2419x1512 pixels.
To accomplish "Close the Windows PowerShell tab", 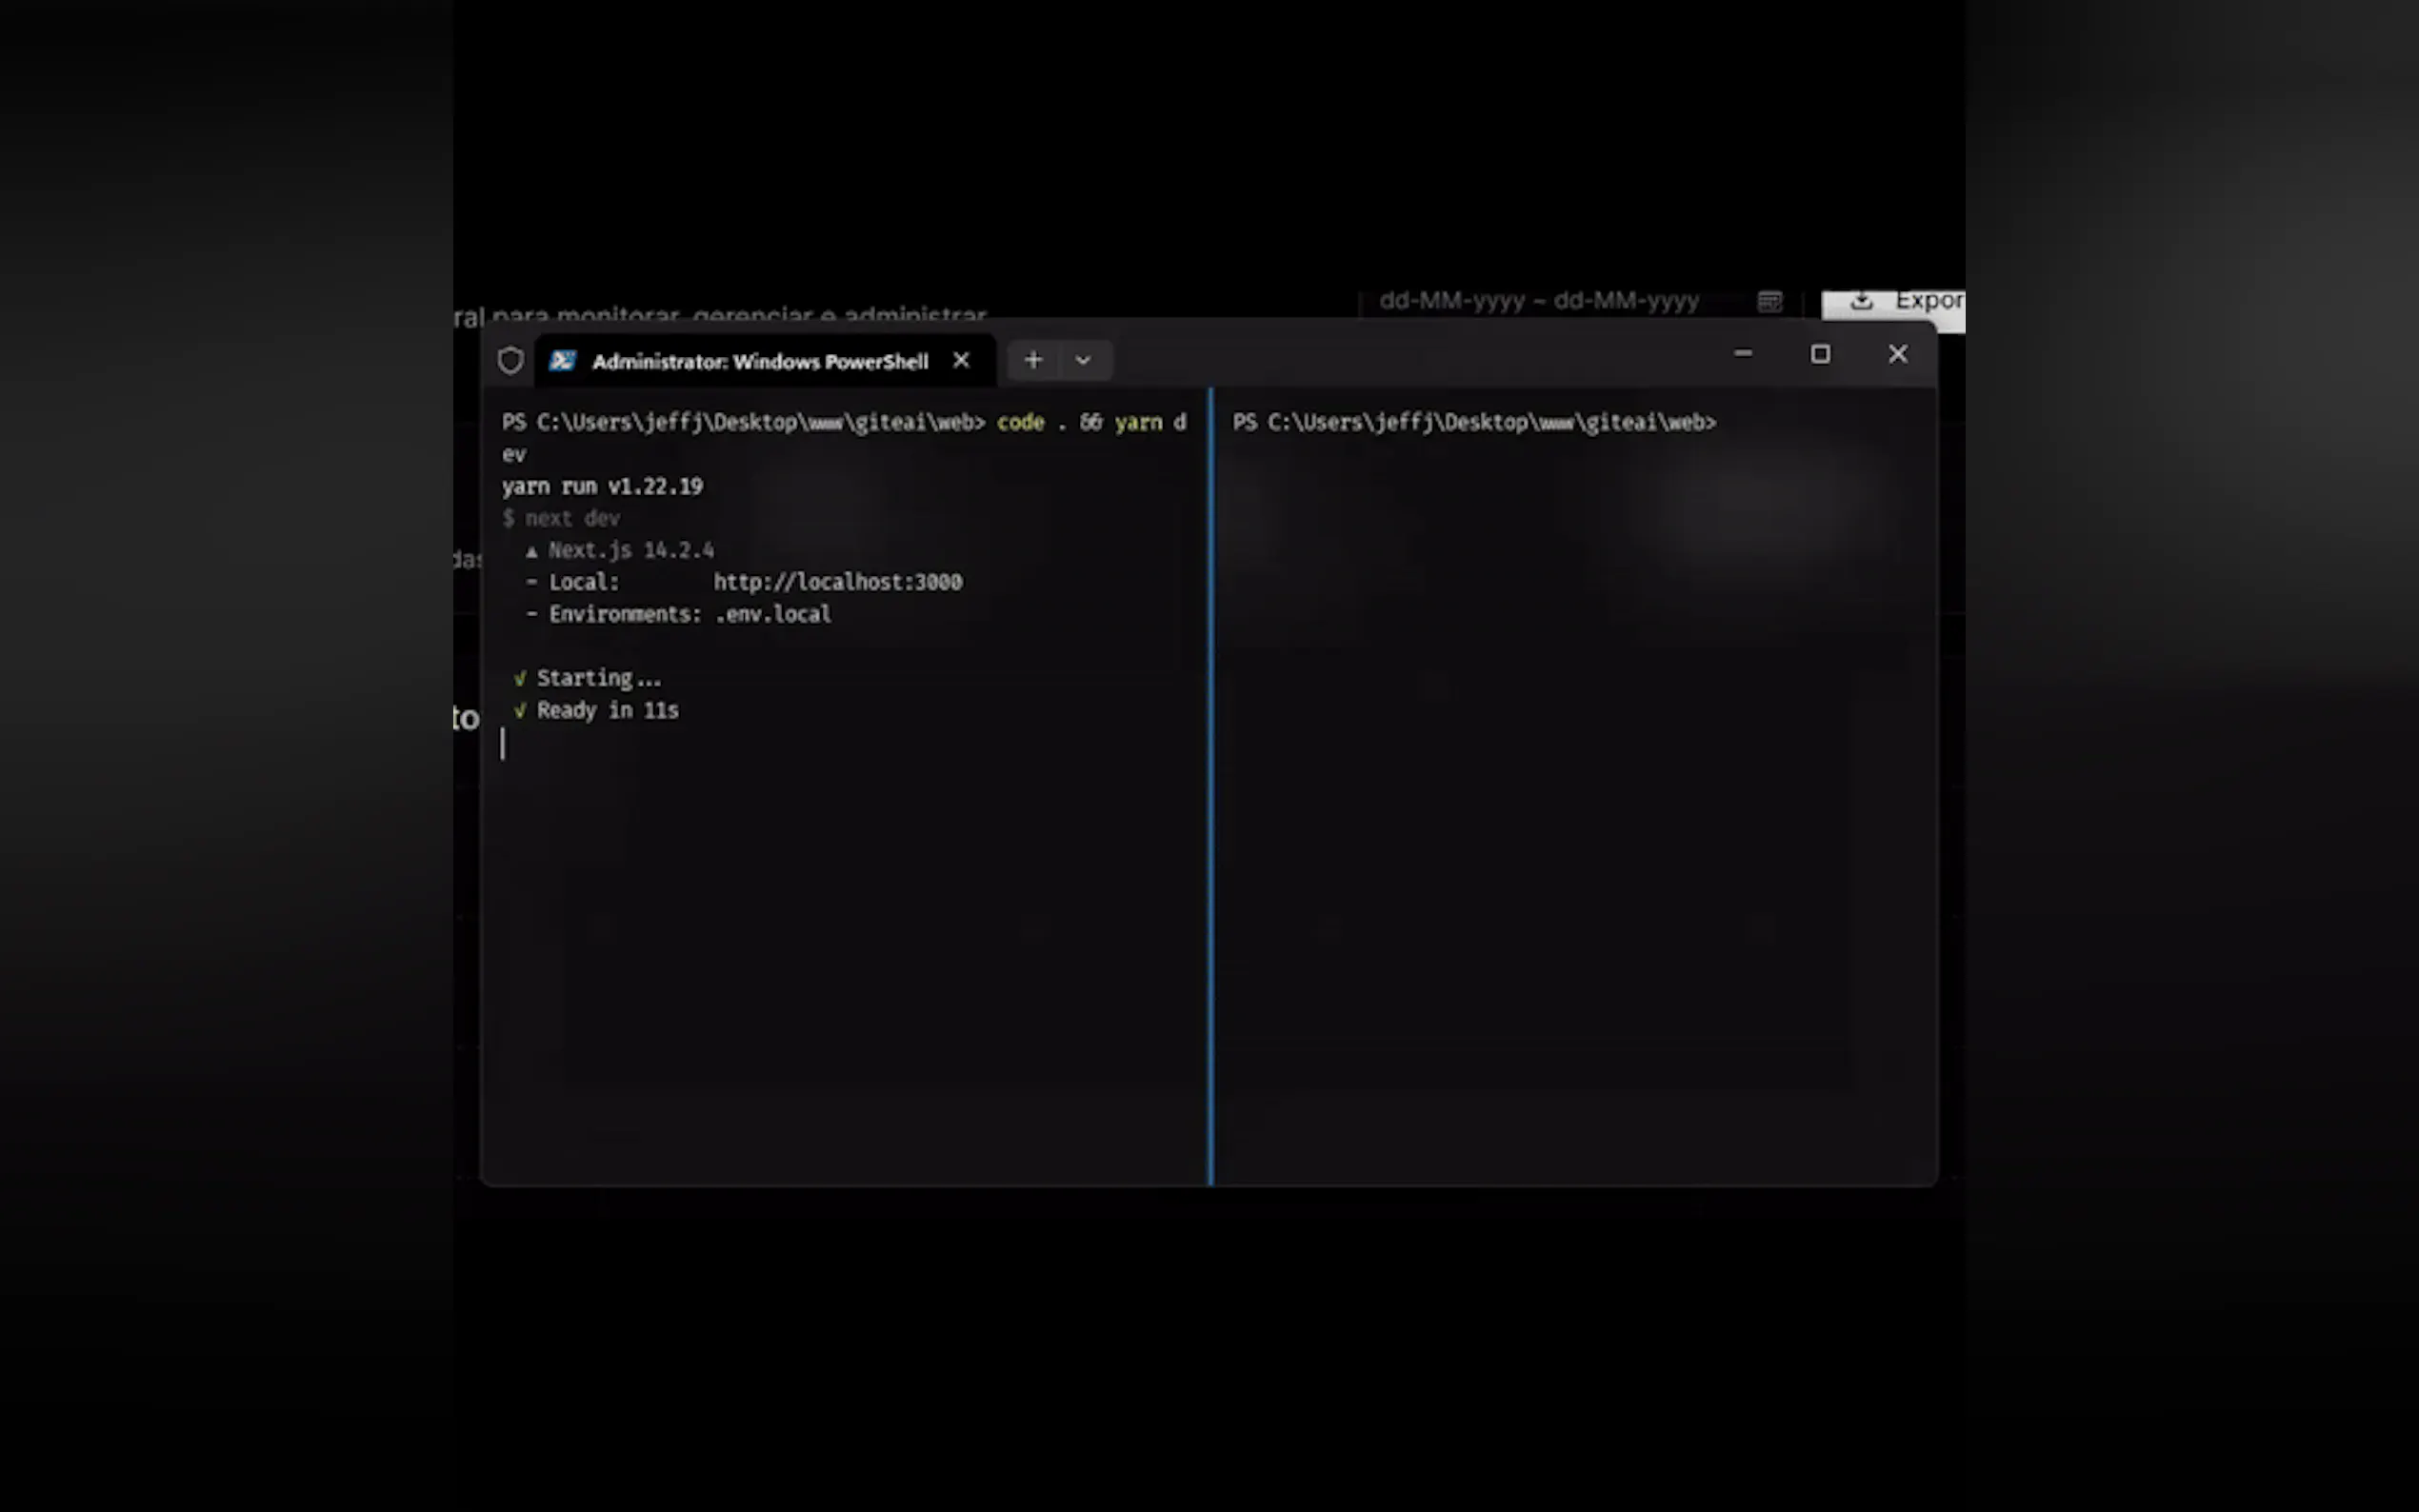I will pyautogui.click(x=961, y=360).
